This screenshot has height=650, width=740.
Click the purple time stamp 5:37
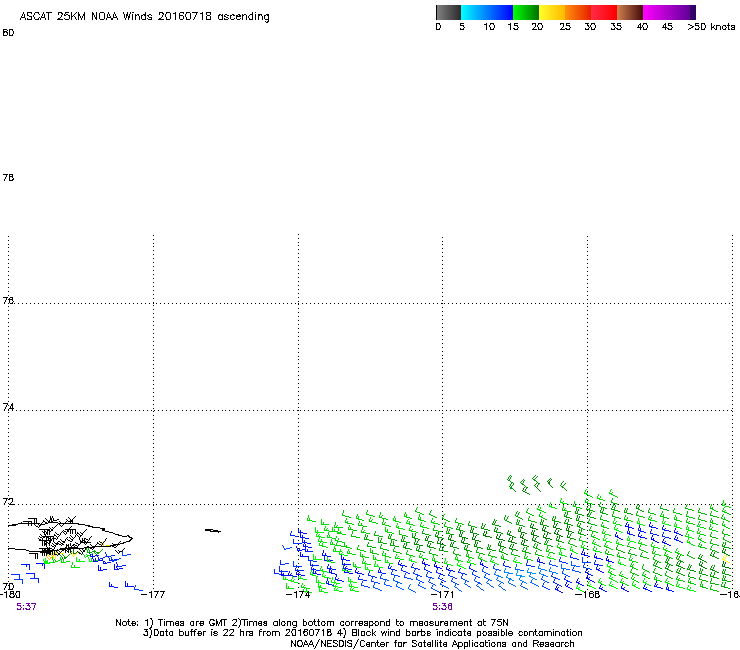coord(26,607)
